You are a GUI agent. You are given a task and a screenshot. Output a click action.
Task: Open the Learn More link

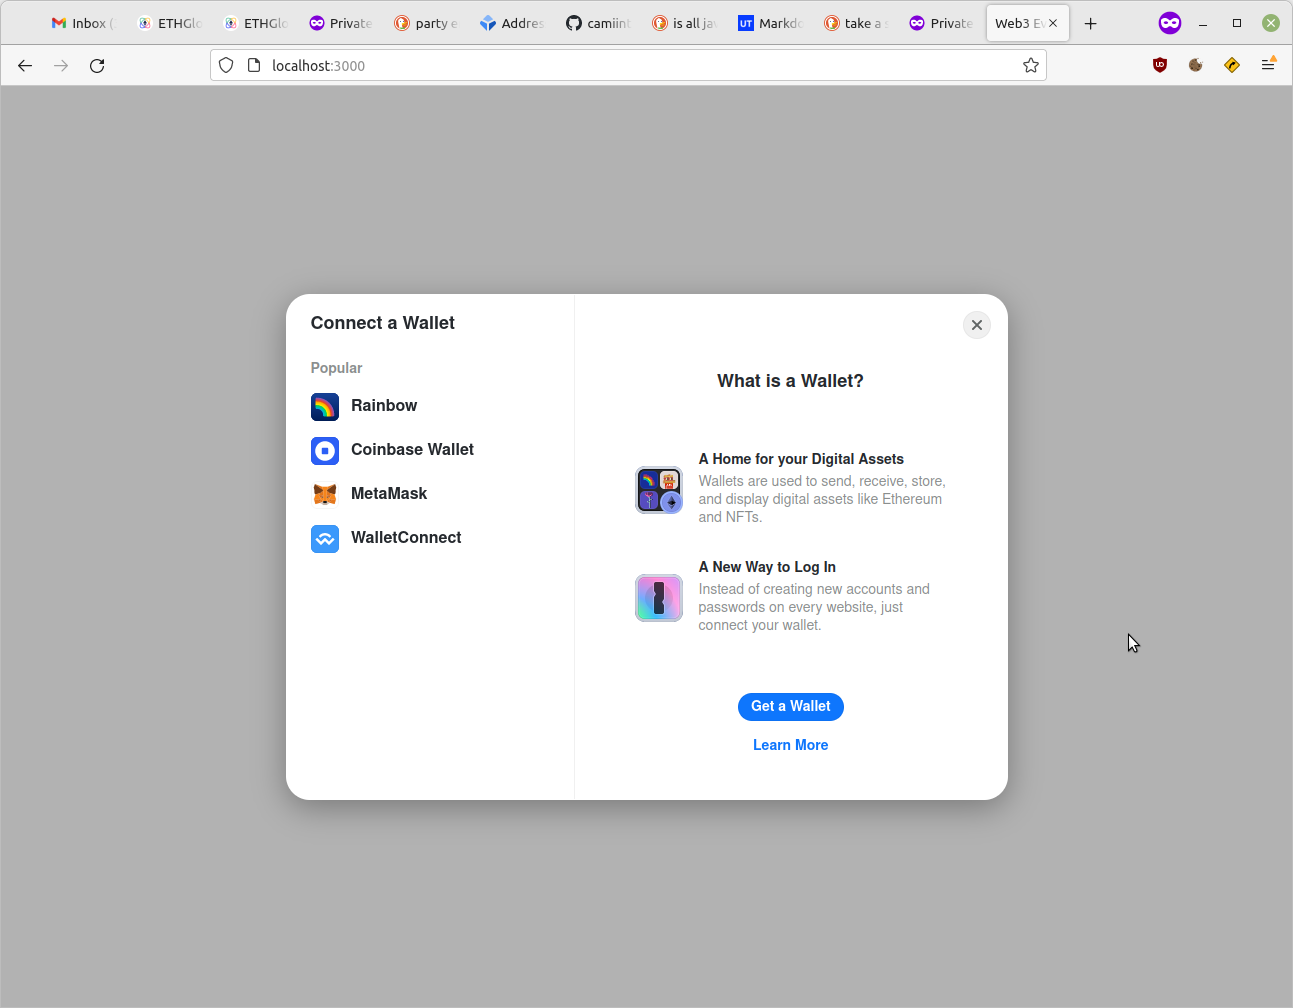(x=791, y=745)
